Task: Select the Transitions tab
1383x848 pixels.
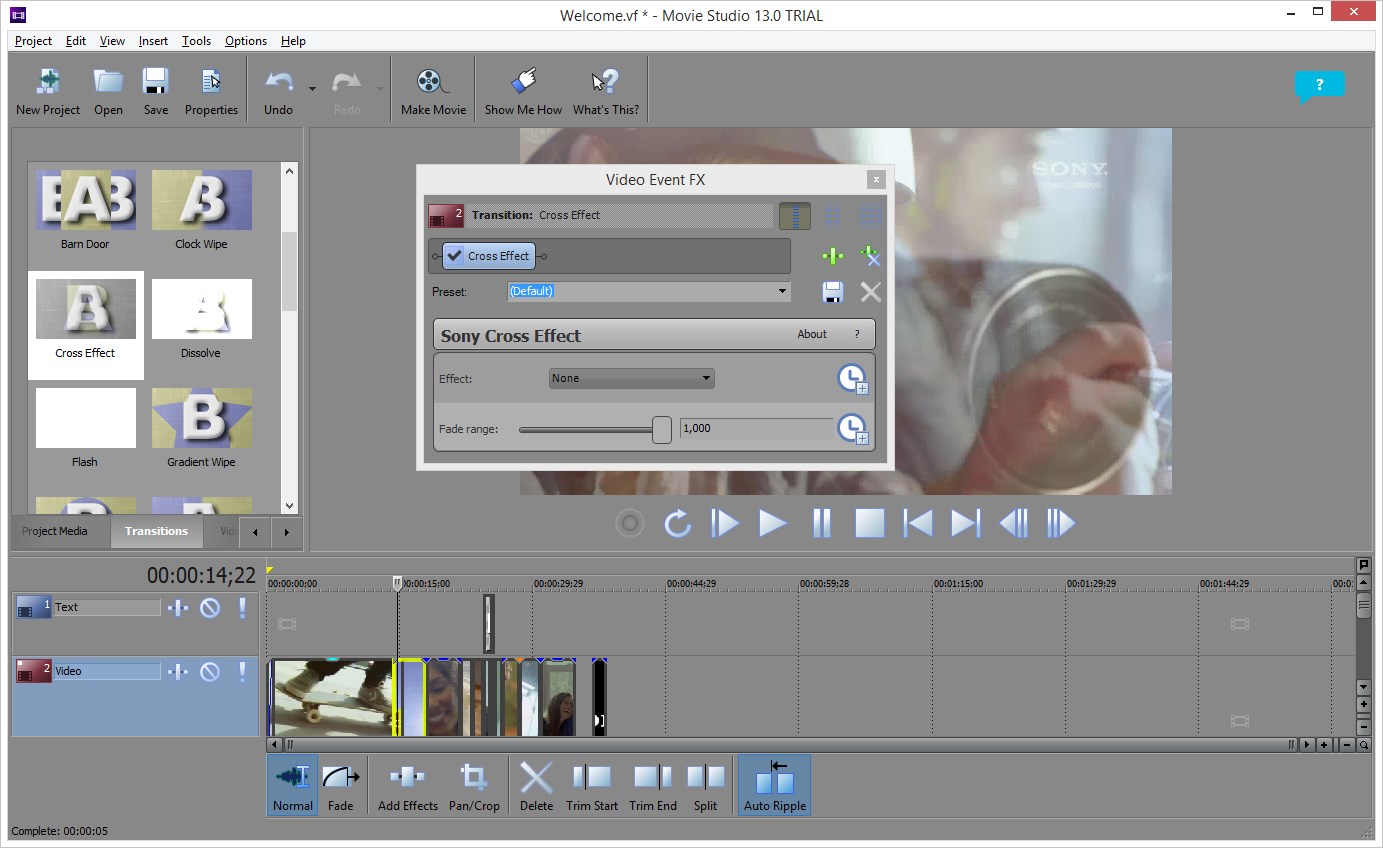Action: (x=156, y=531)
